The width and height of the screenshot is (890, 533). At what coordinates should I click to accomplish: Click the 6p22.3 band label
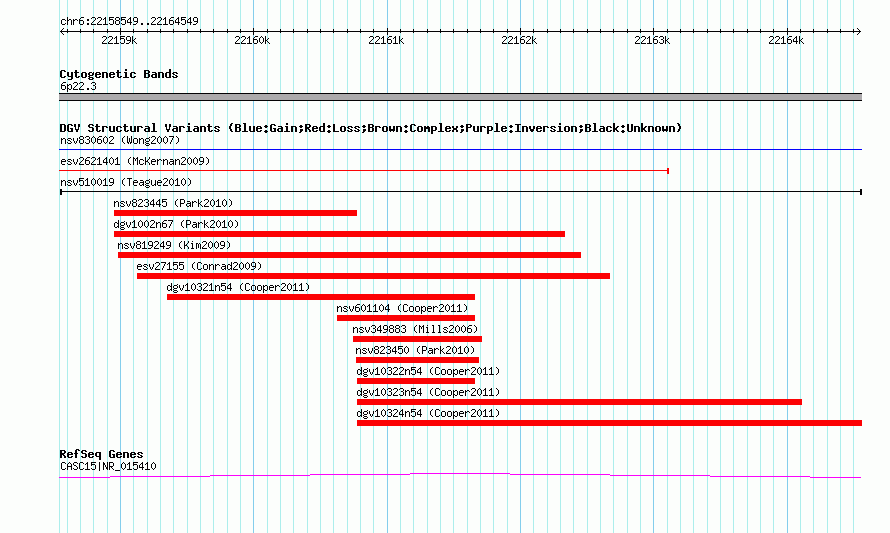pos(78,86)
